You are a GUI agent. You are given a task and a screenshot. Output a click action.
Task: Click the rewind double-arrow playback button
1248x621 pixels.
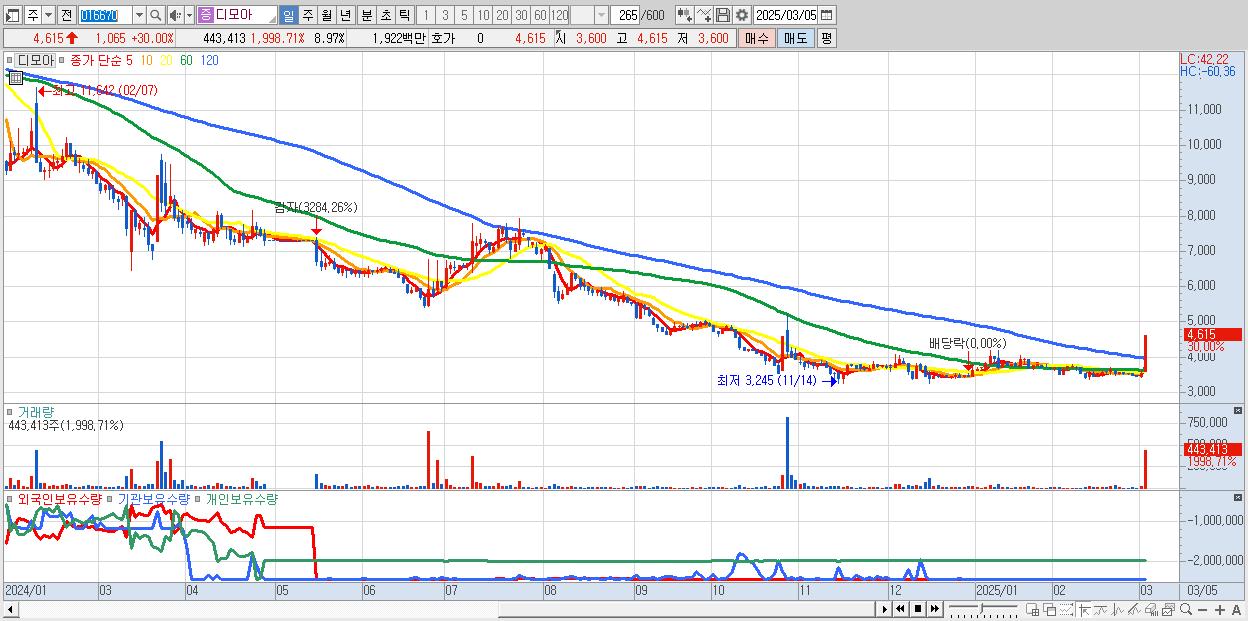(901, 609)
